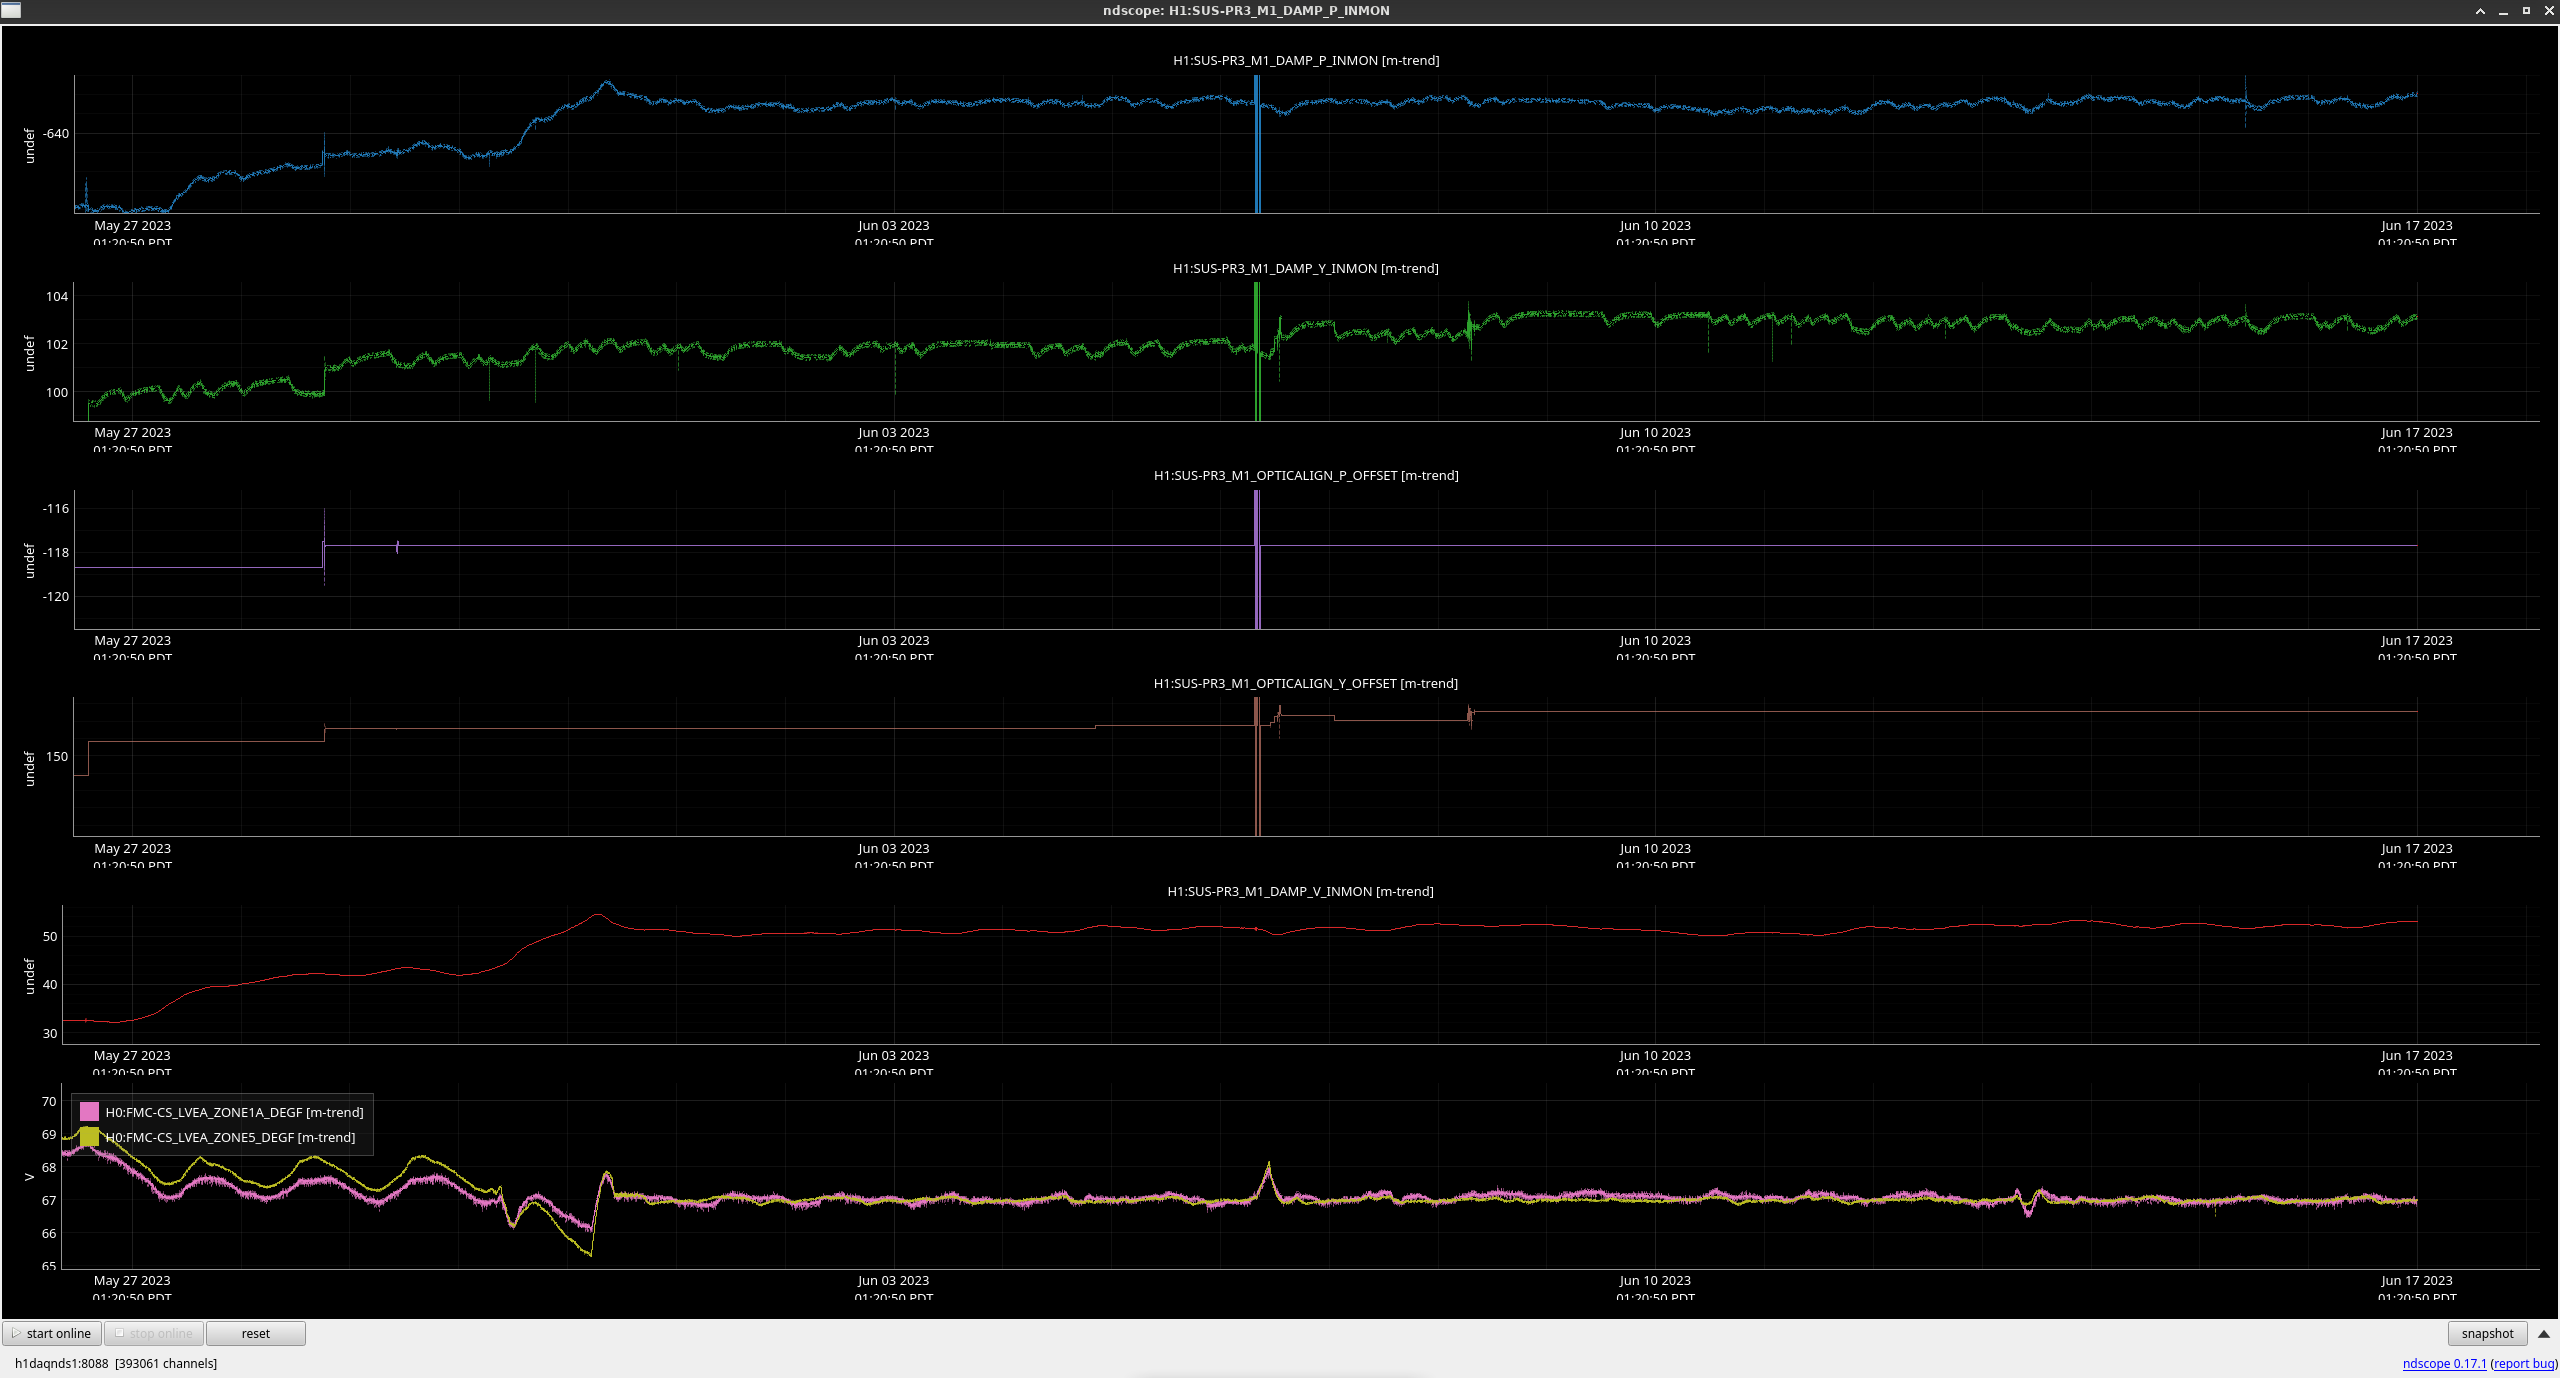The width and height of the screenshot is (2560, 1378).
Task: Minimize the ndscope window
Action: pos(2503,11)
